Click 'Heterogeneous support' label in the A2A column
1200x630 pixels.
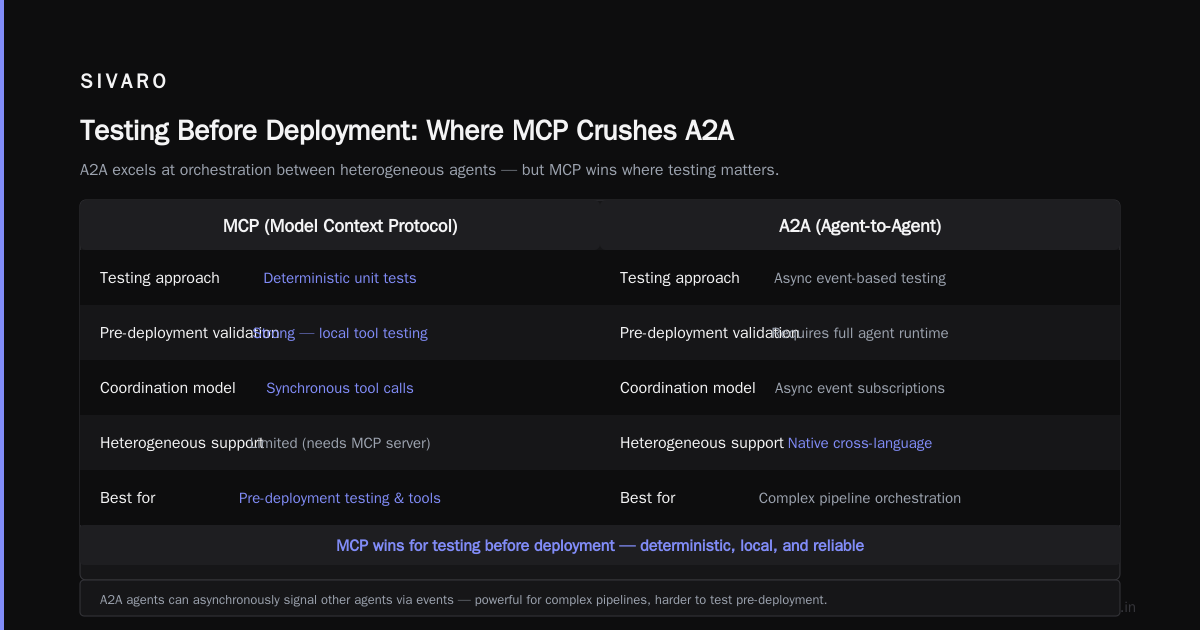point(702,443)
